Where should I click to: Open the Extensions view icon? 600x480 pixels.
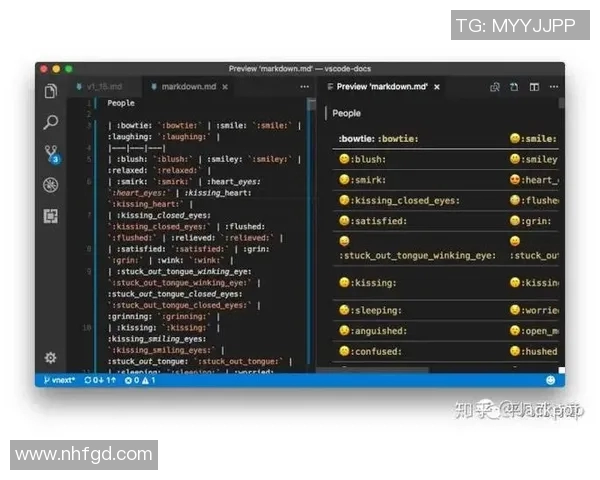pyautogui.click(x=51, y=216)
